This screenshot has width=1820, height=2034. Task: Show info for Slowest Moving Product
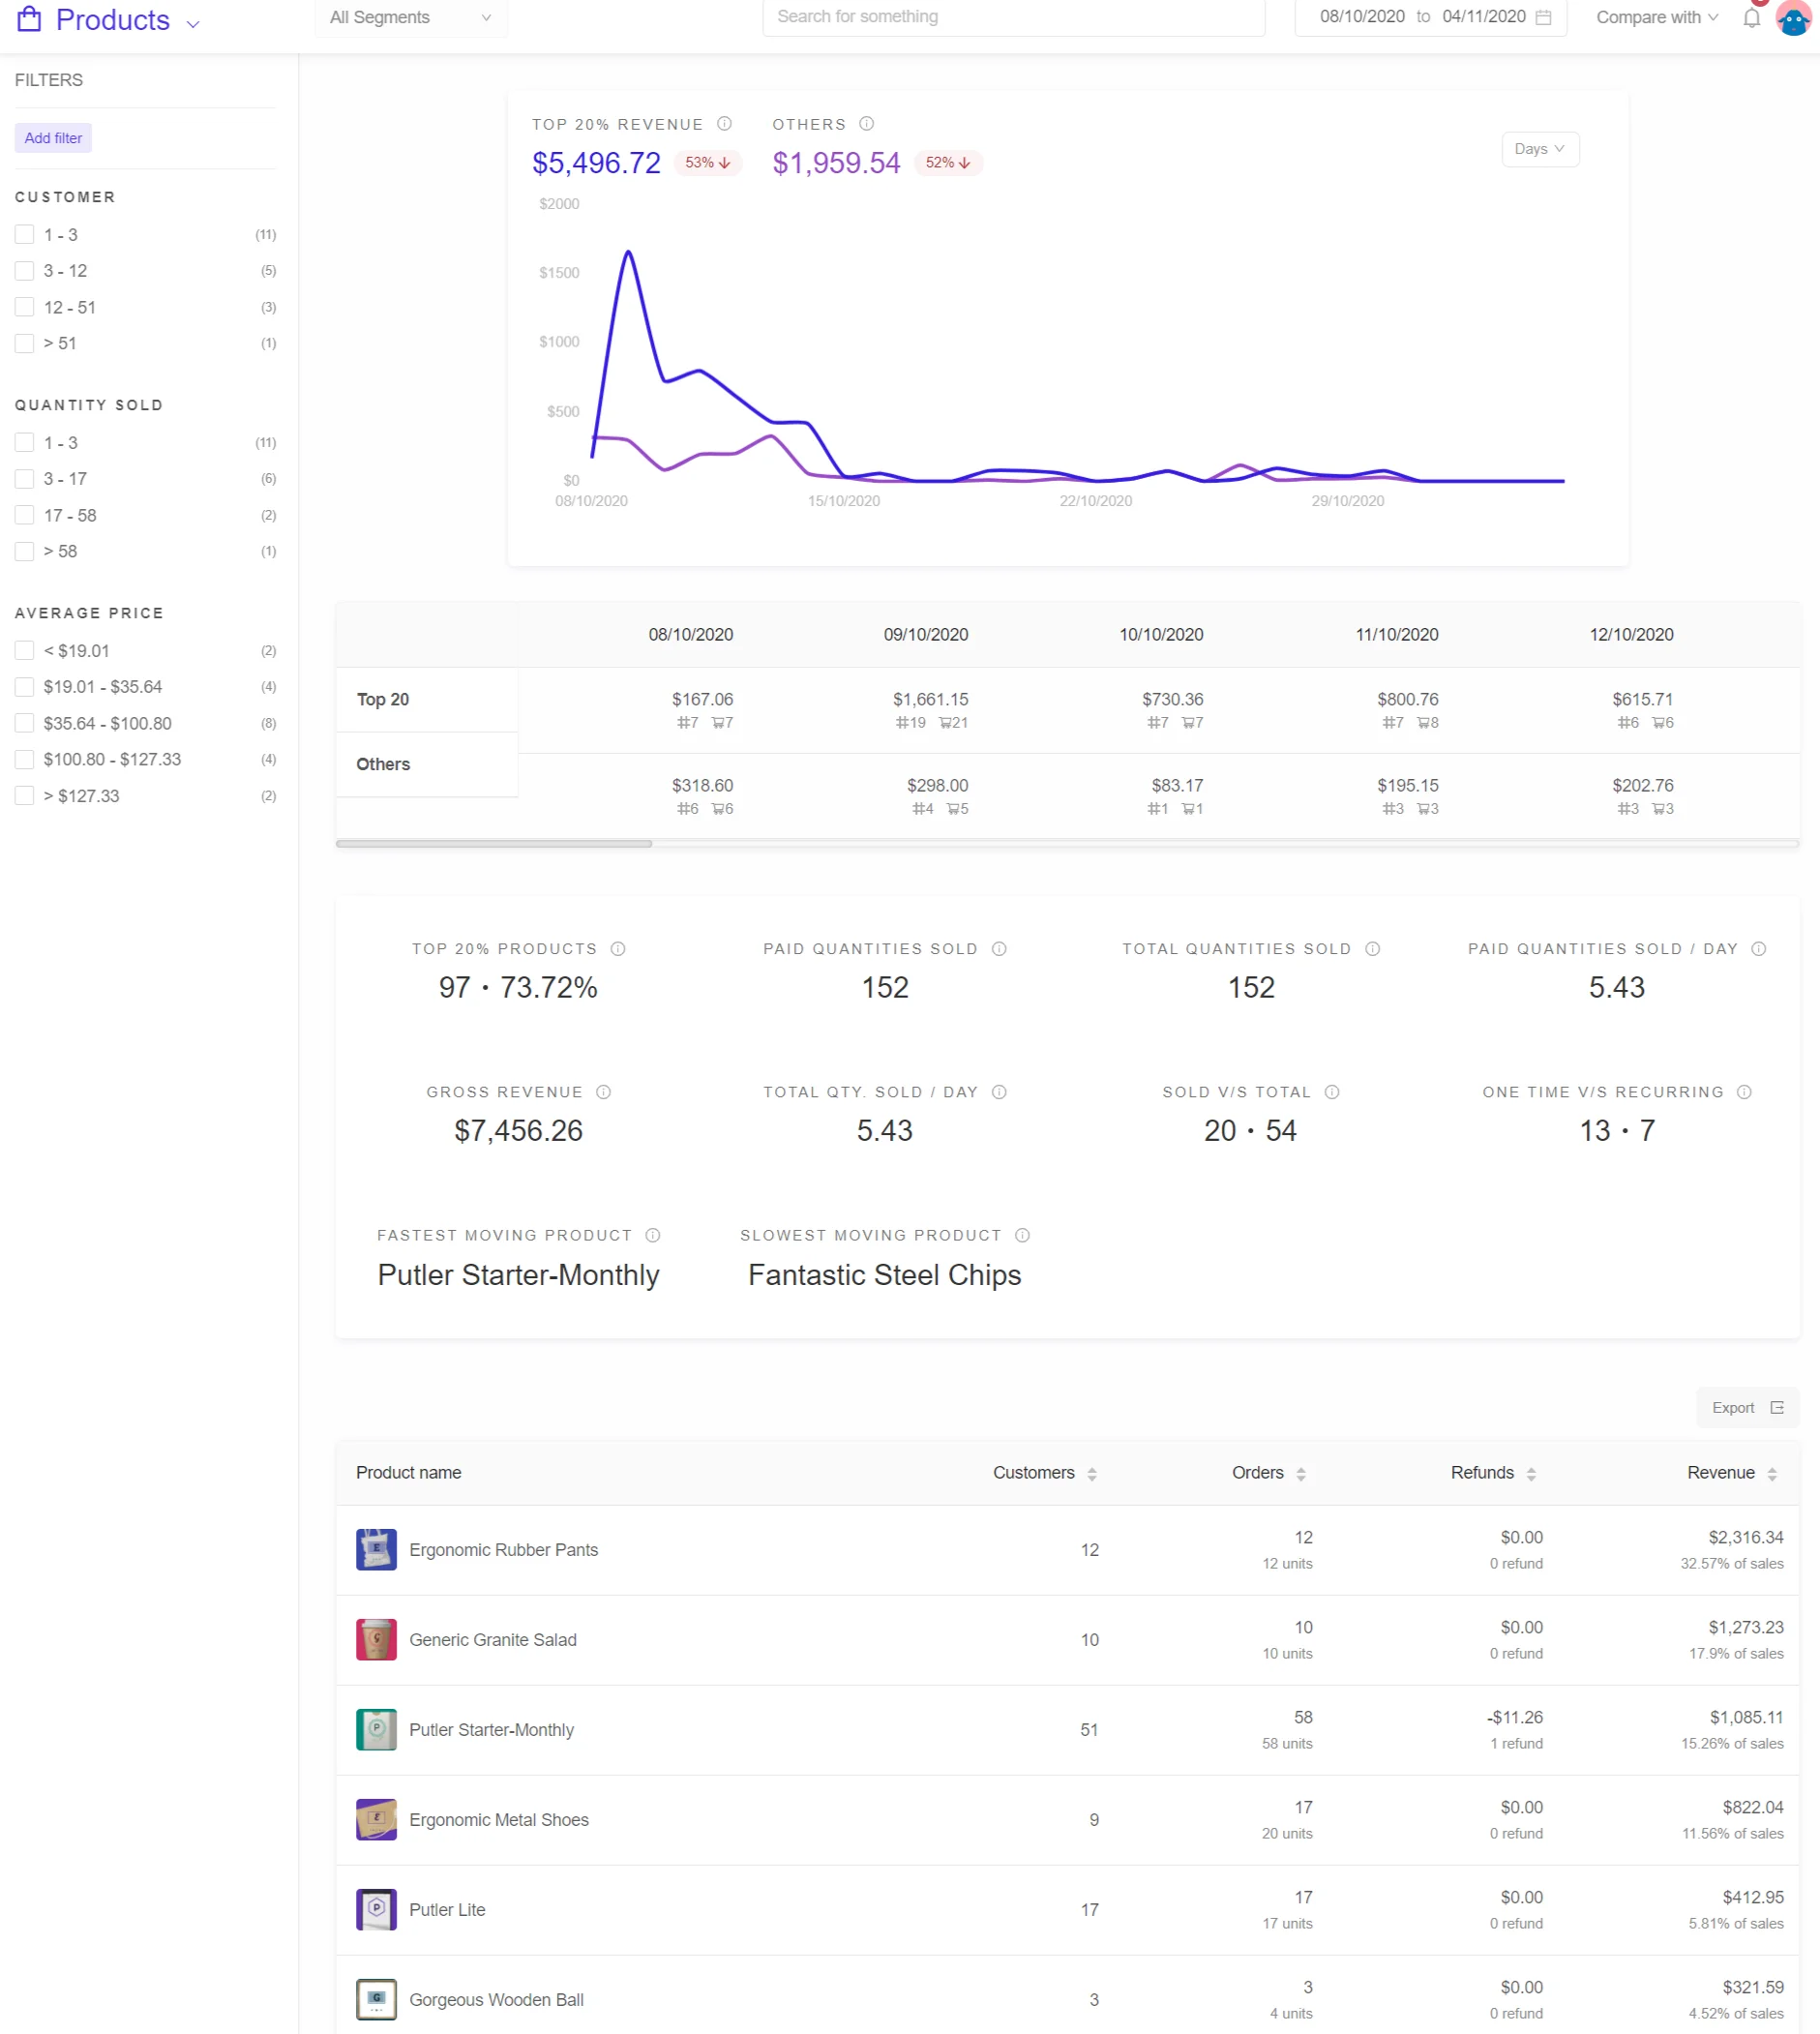click(1022, 1235)
